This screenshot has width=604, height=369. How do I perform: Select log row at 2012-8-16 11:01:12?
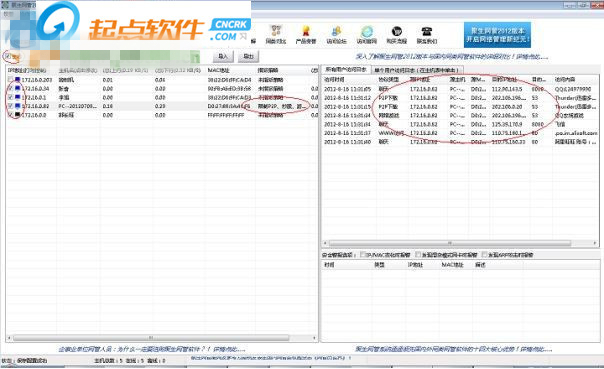pyautogui.click(x=460, y=98)
